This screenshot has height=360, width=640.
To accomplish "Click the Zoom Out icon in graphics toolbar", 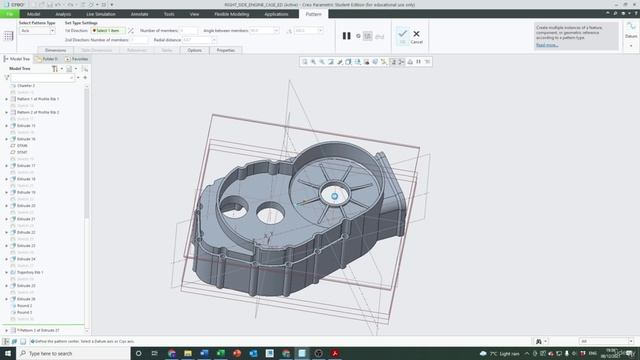I will [322, 62].
